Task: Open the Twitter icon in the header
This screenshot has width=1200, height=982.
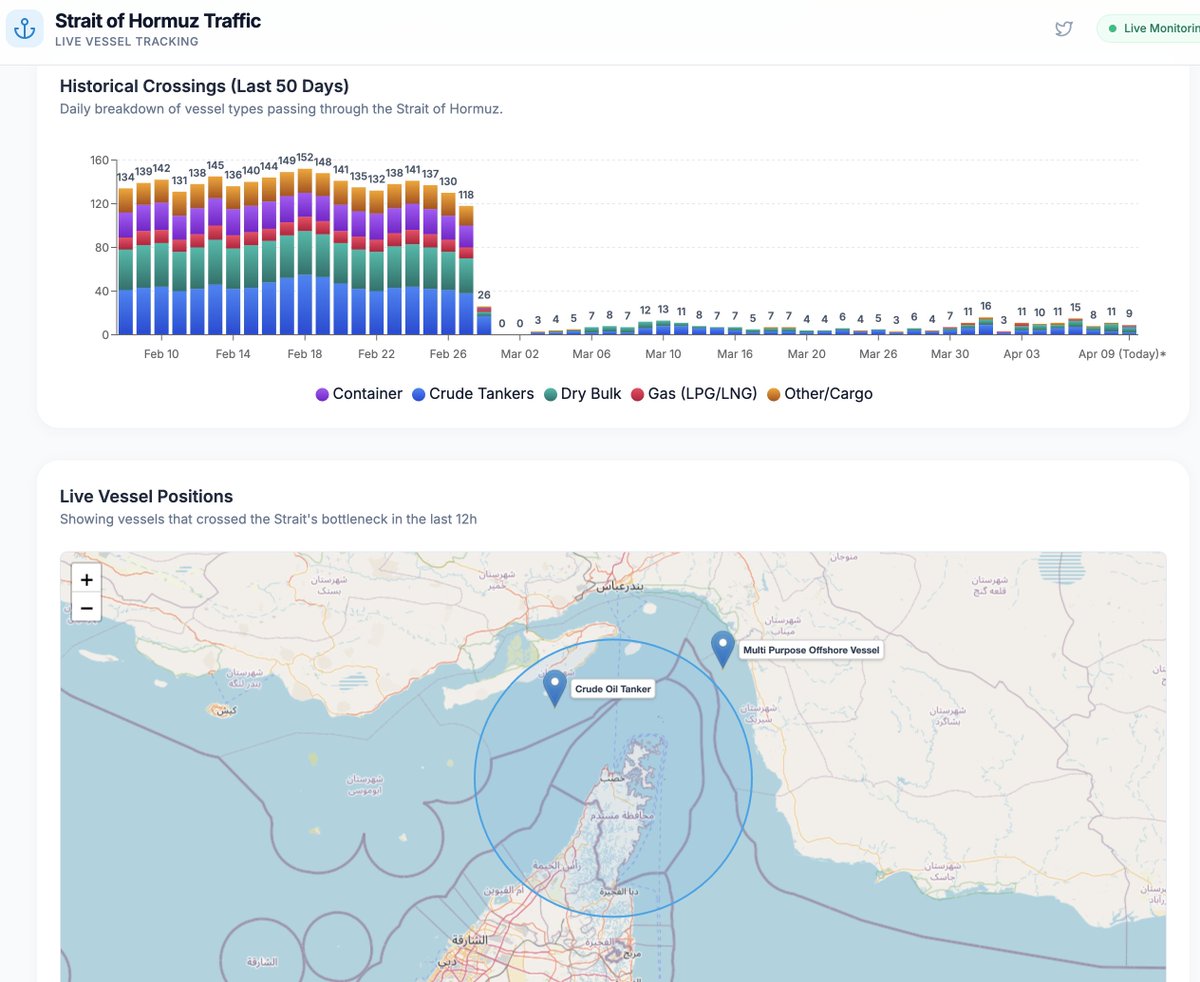Action: pyautogui.click(x=1063, y=28)
